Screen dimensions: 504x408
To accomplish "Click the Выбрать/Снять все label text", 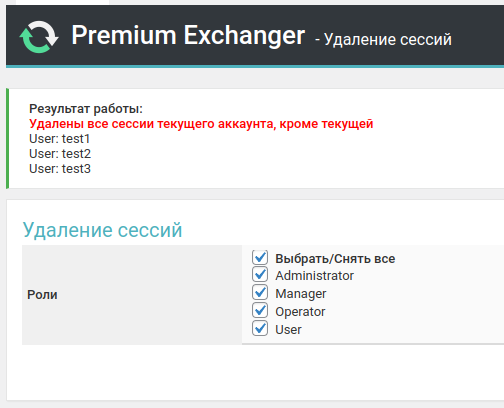I will (335, 259).
